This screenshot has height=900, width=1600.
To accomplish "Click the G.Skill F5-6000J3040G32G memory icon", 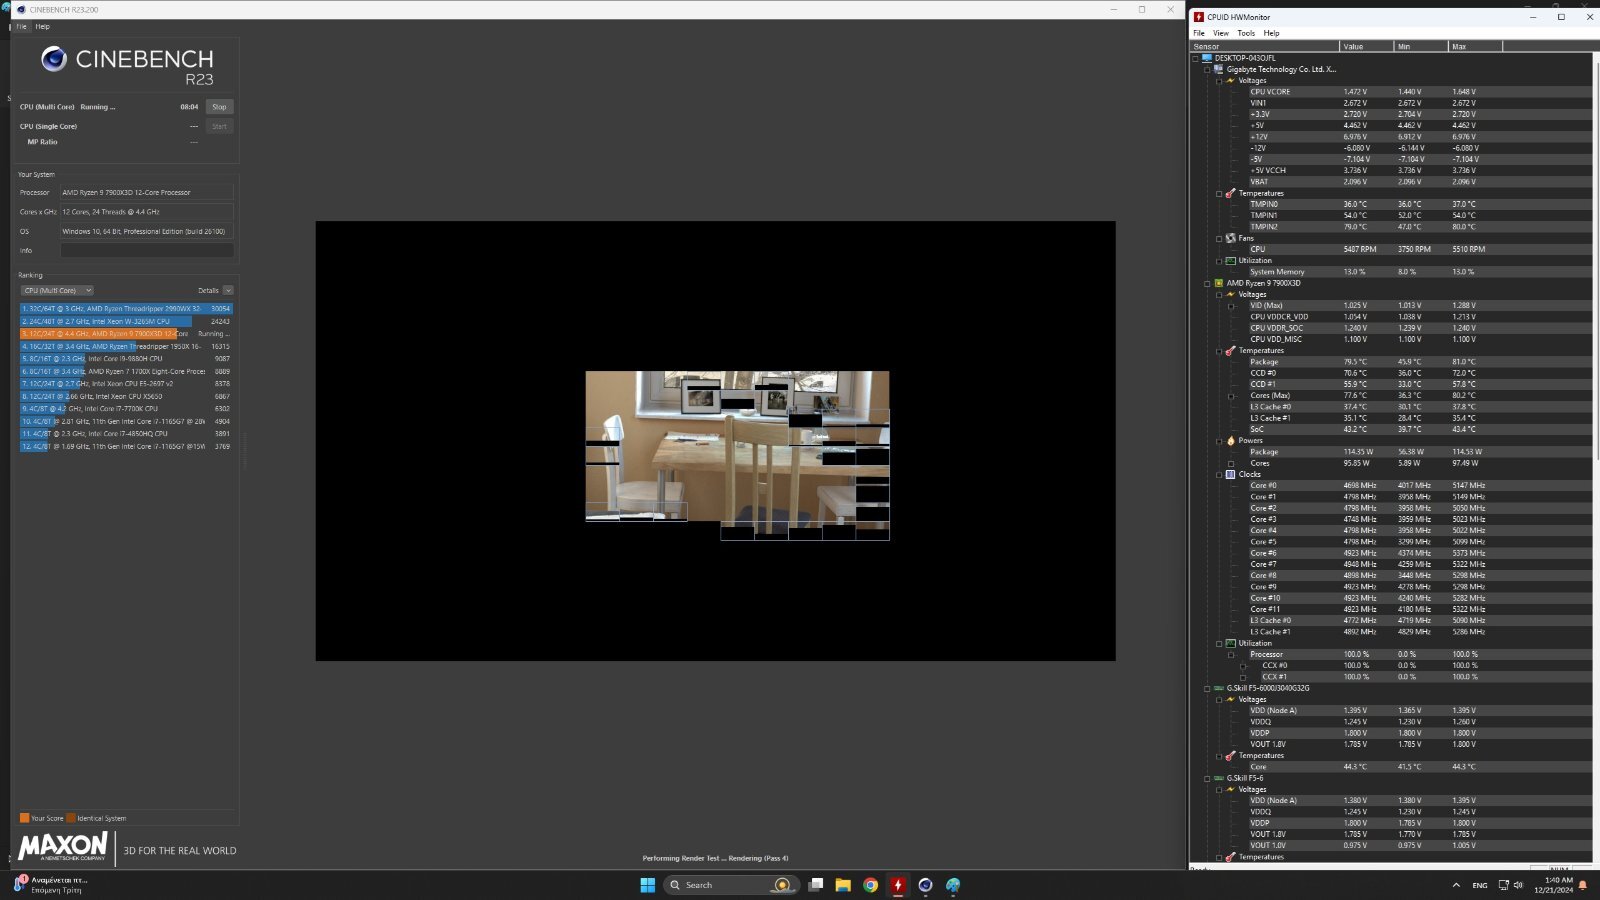I will tap(1219, 688).
